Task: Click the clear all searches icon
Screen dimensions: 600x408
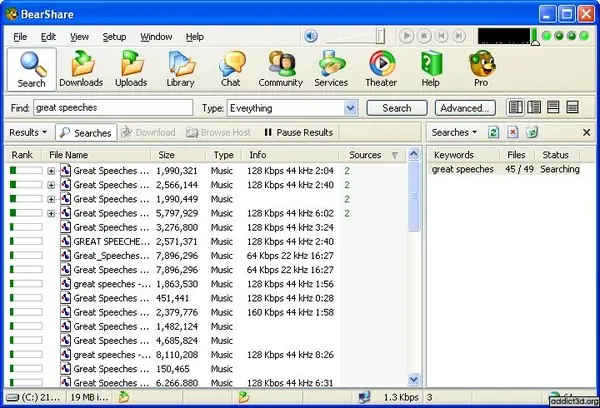Action: [532, 132]
